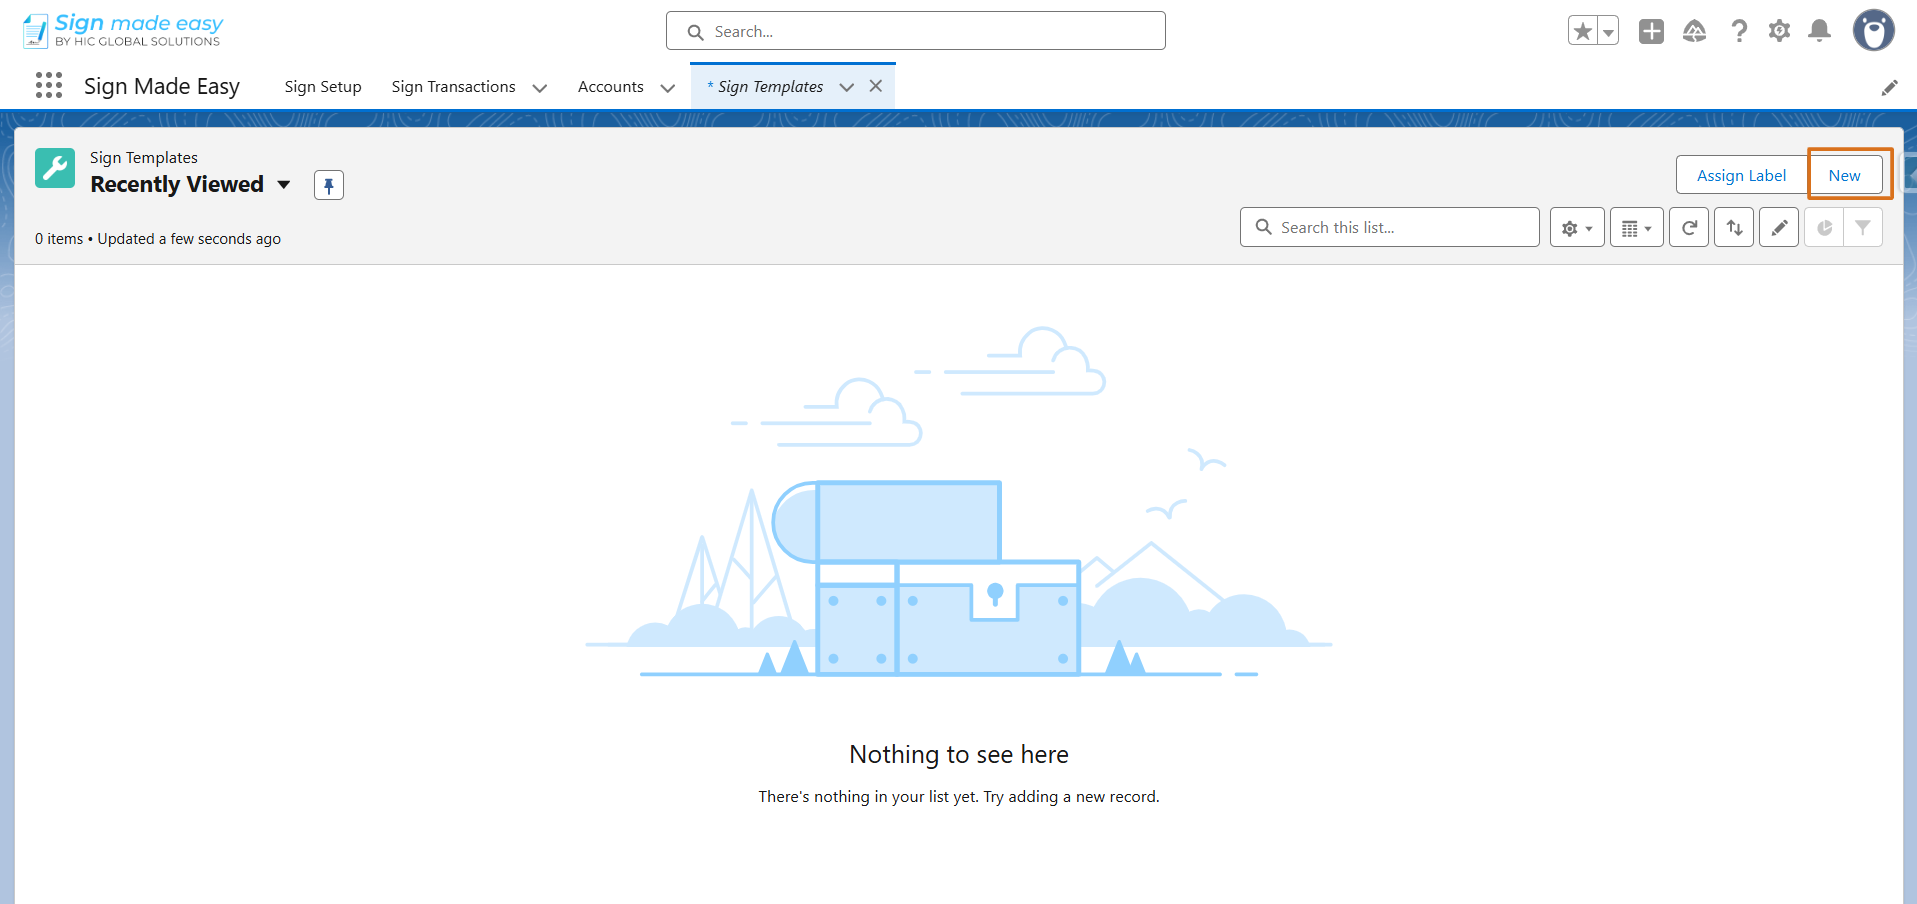
Task: Open Salesforce Help question mark
Action: tap(1739, 31)
